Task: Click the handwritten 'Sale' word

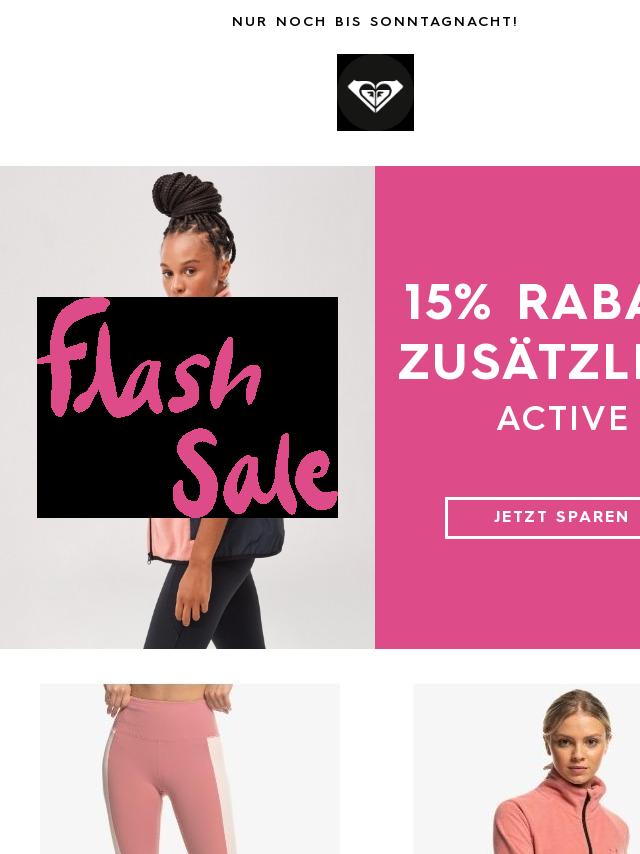Action: 254,474
